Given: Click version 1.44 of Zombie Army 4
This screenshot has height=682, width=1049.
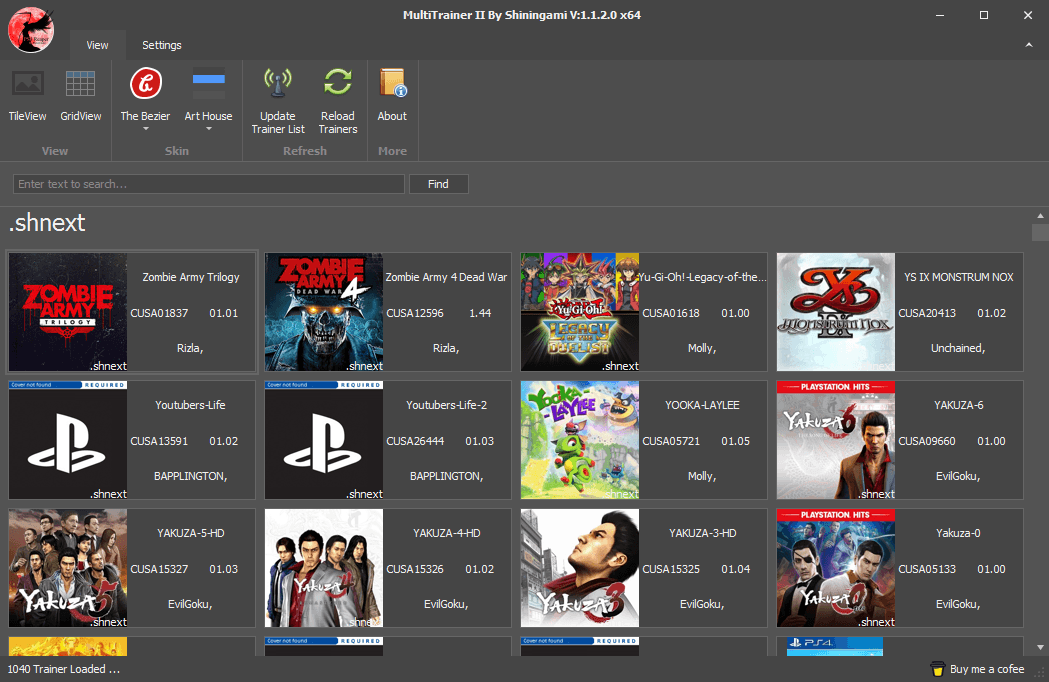Looking at the screenshot, I should (x=480, y=313).
